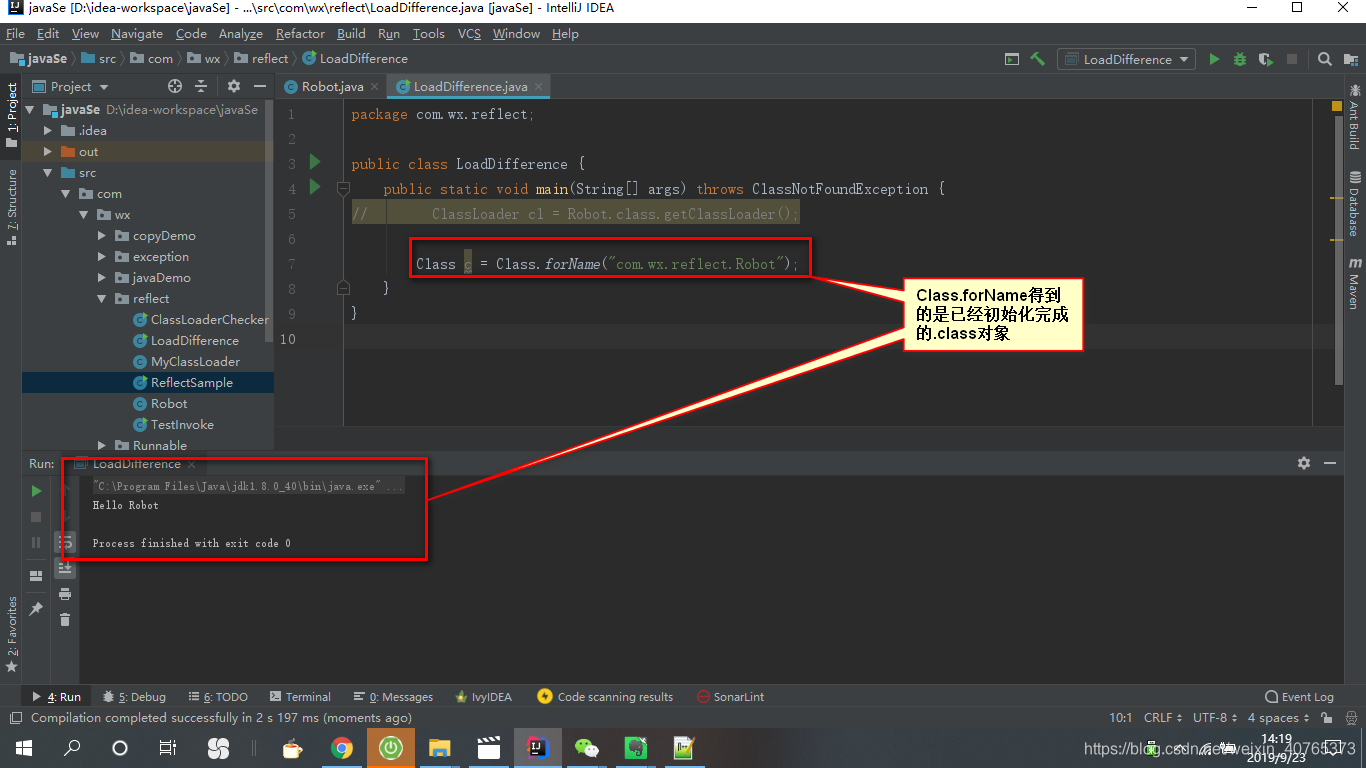
Task: Select TestInvoke in project tree
Action: pos(182,425)
